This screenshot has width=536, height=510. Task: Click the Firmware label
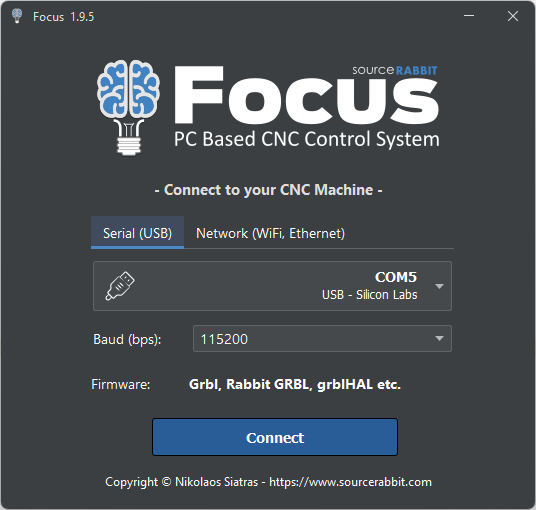[x=121, y=385]
